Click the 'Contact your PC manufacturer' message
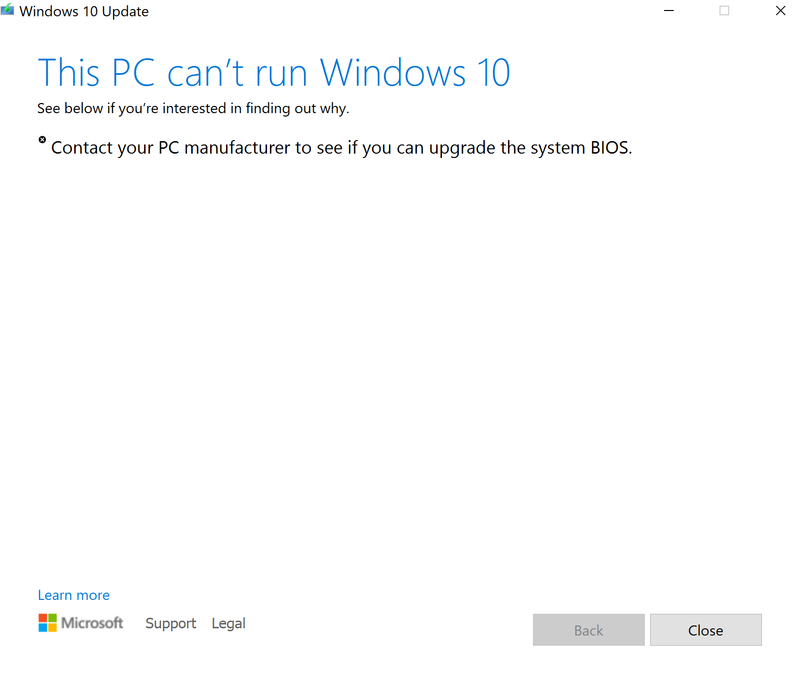The image size is (800, 674). 341,147
